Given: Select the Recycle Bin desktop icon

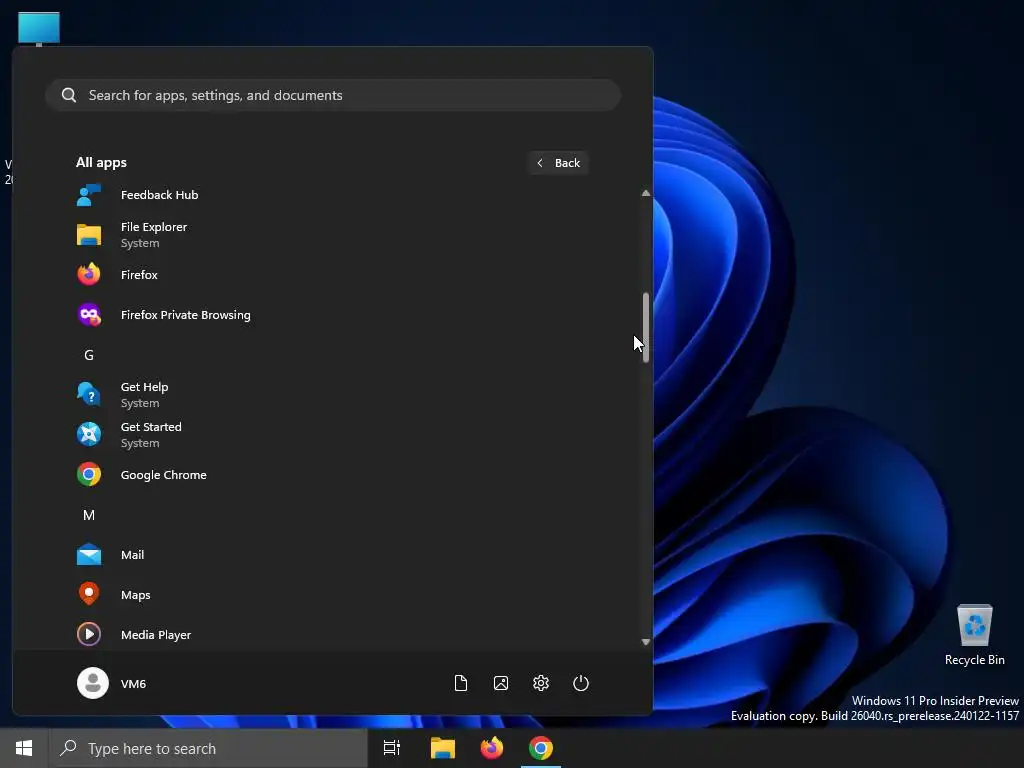Looking at the screenshot, I should (974, 635).
